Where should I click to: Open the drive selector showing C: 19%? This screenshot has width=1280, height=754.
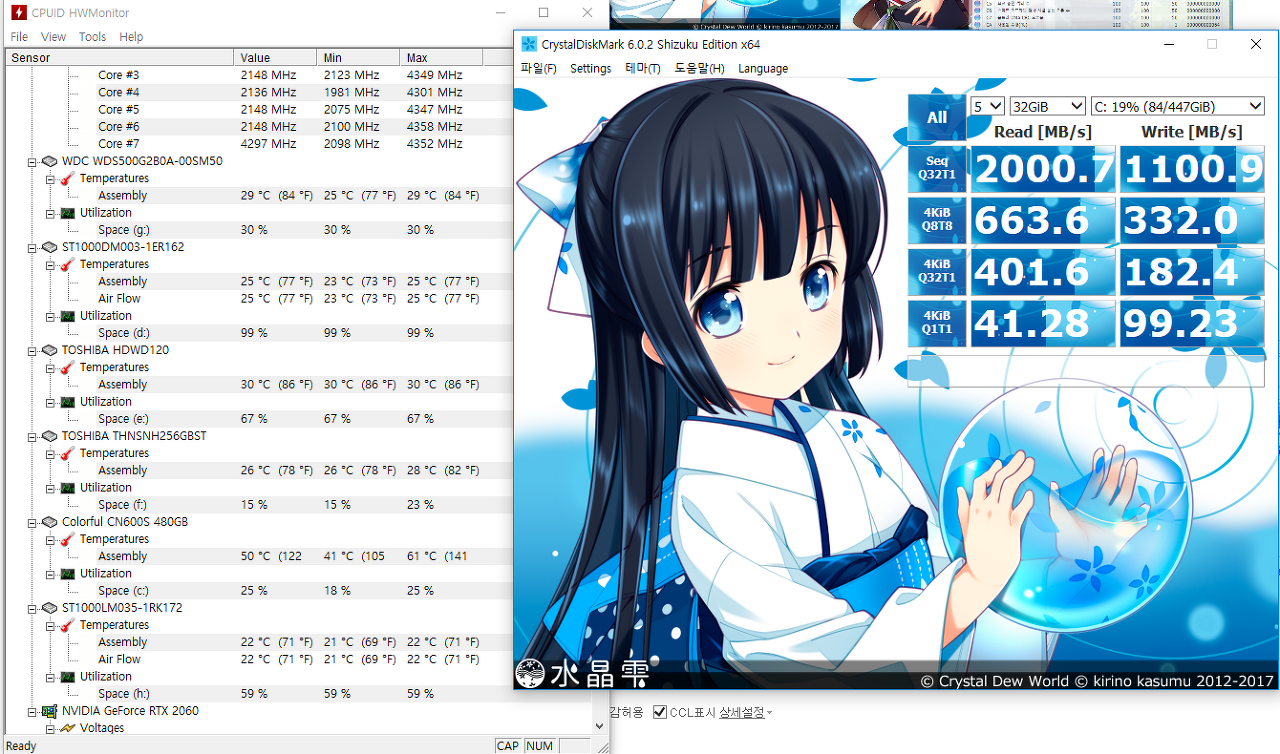click(1177, 106)
